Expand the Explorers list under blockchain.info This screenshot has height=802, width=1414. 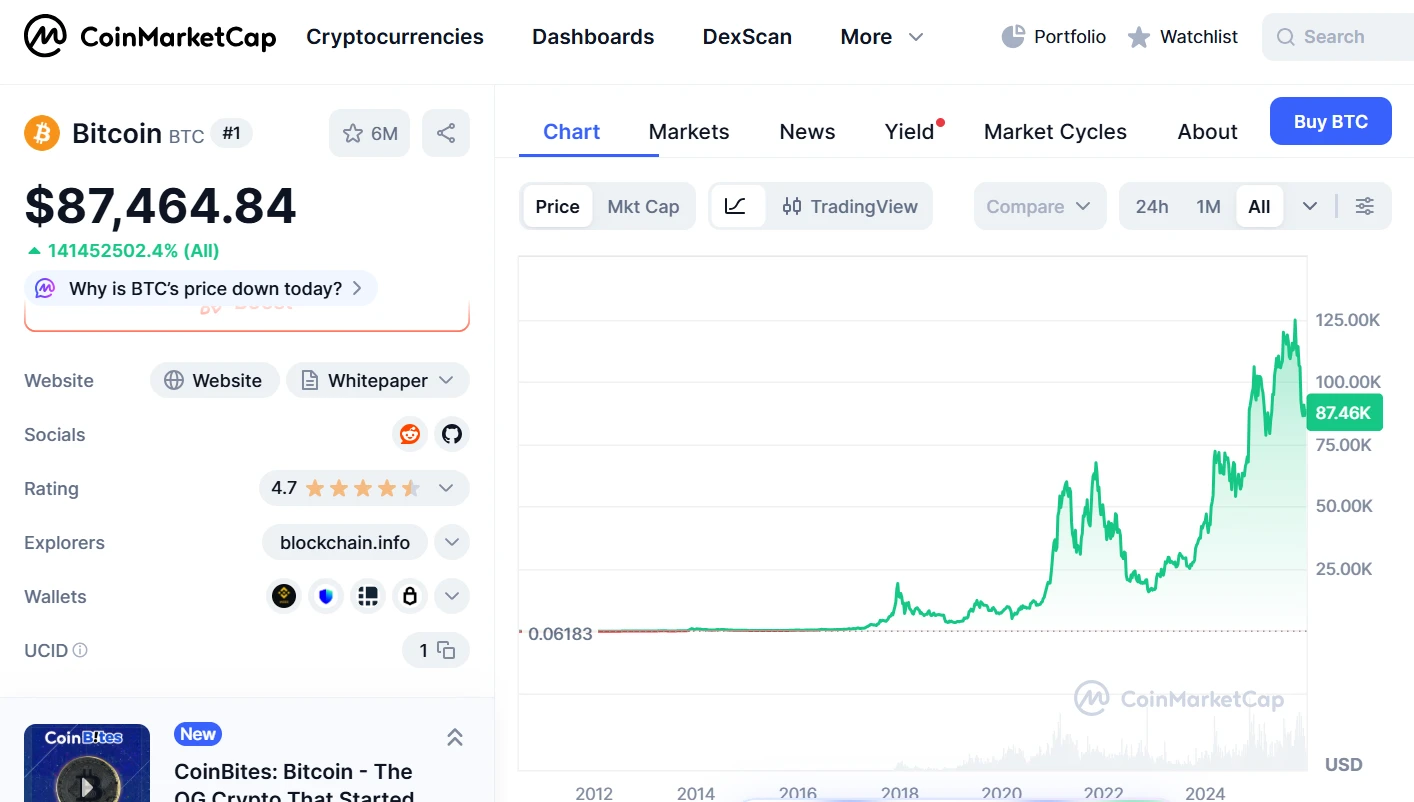pyautogui.click(x=451, y=542)
